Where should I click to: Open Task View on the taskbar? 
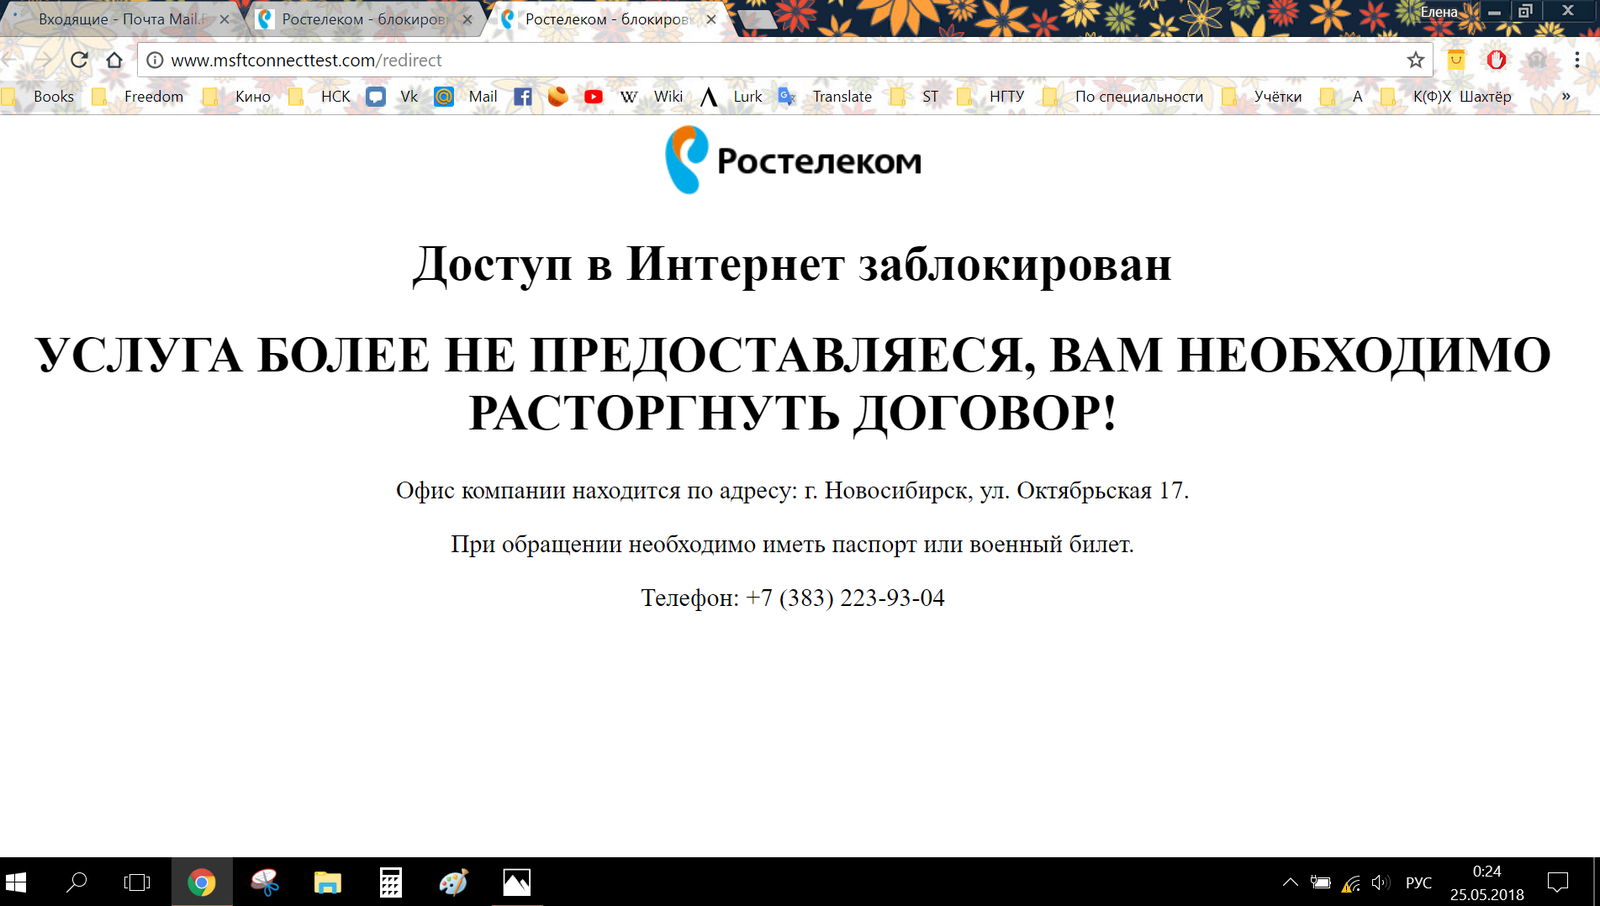point(137,882)
